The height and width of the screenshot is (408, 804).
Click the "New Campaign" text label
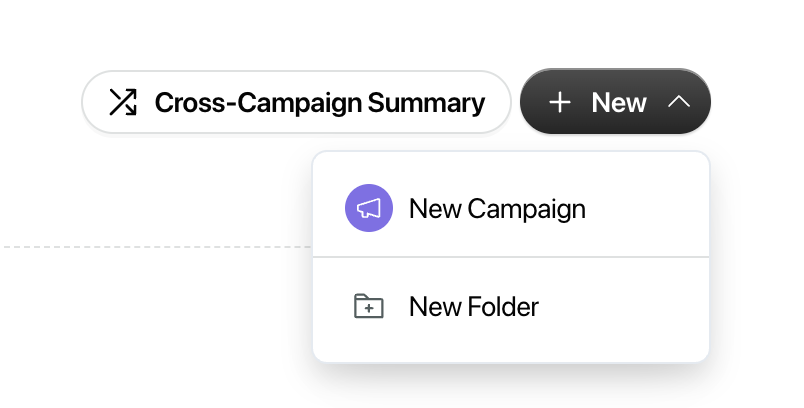[x=497, y=209]
